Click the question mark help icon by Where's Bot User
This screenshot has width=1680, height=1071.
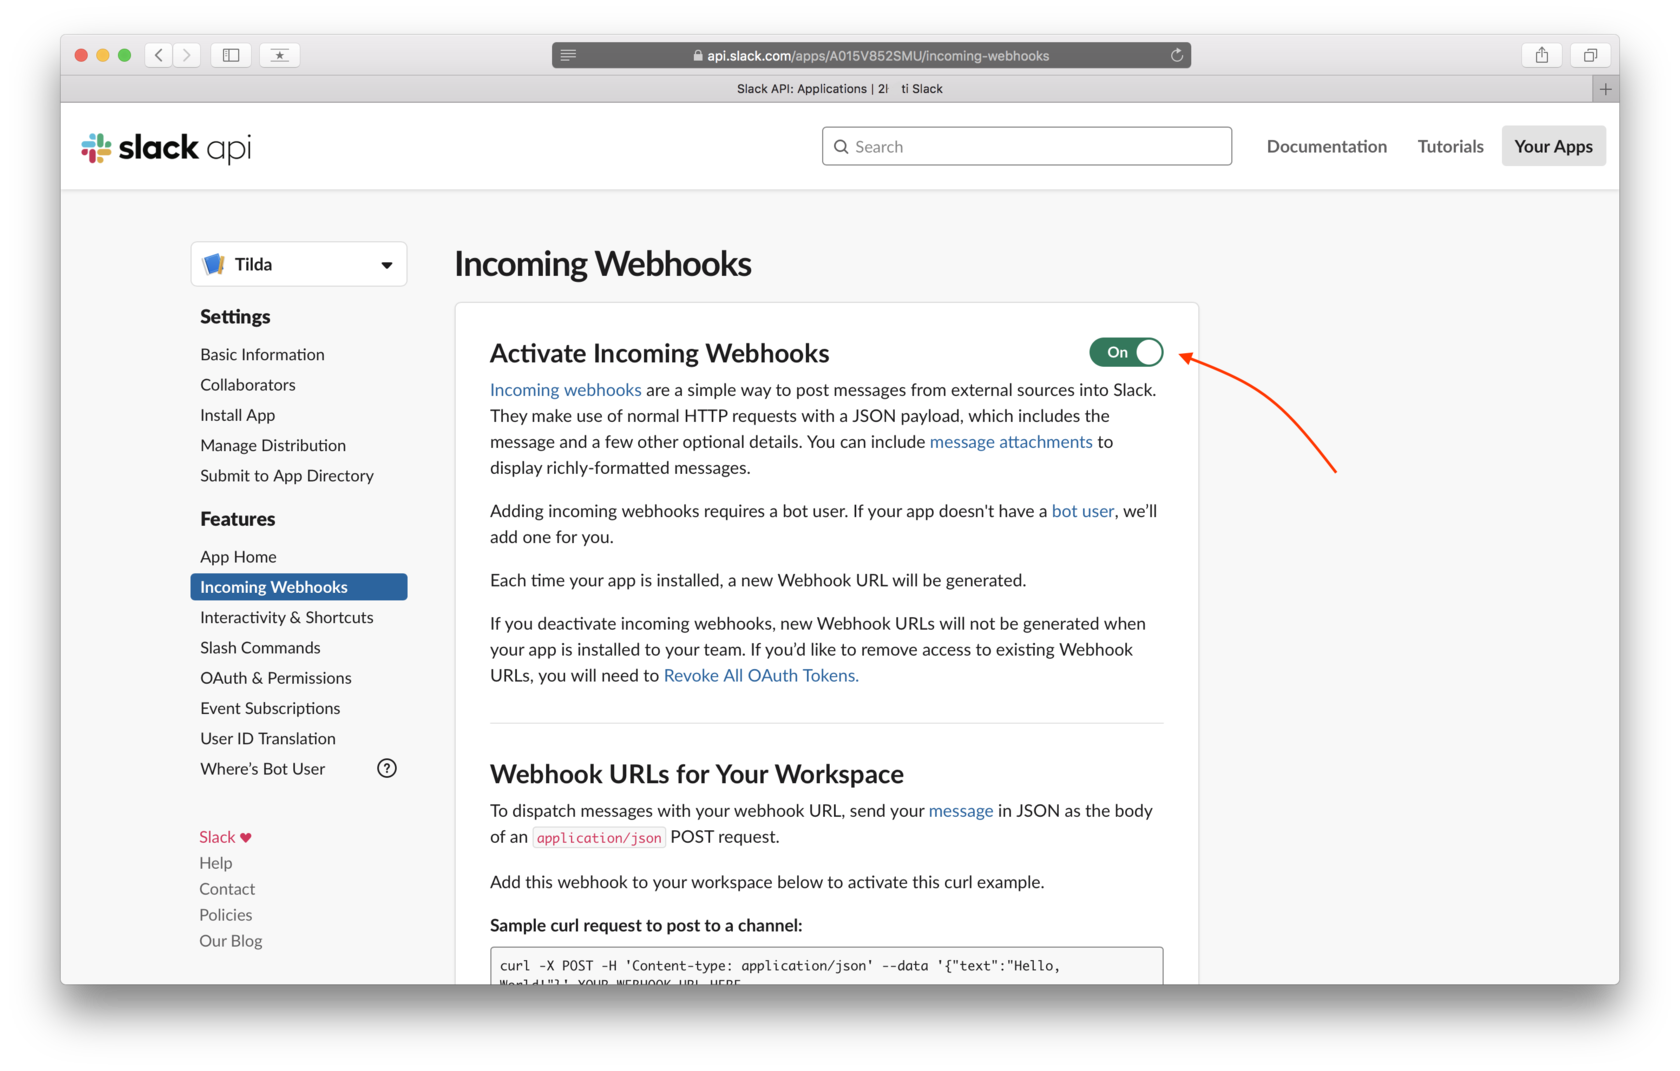tap(387, 768)
